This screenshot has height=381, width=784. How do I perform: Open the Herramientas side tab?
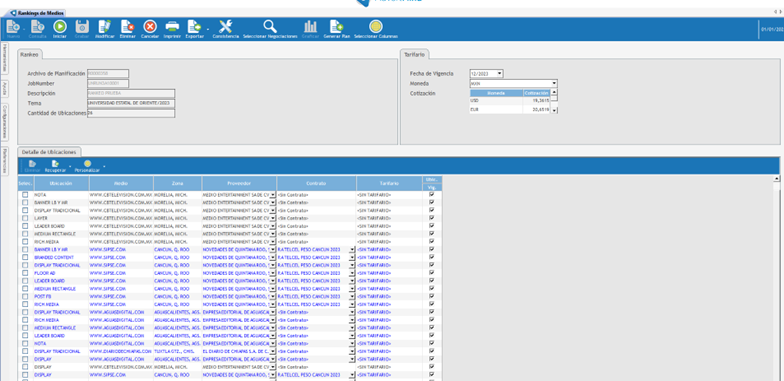(x=4, y=58)
